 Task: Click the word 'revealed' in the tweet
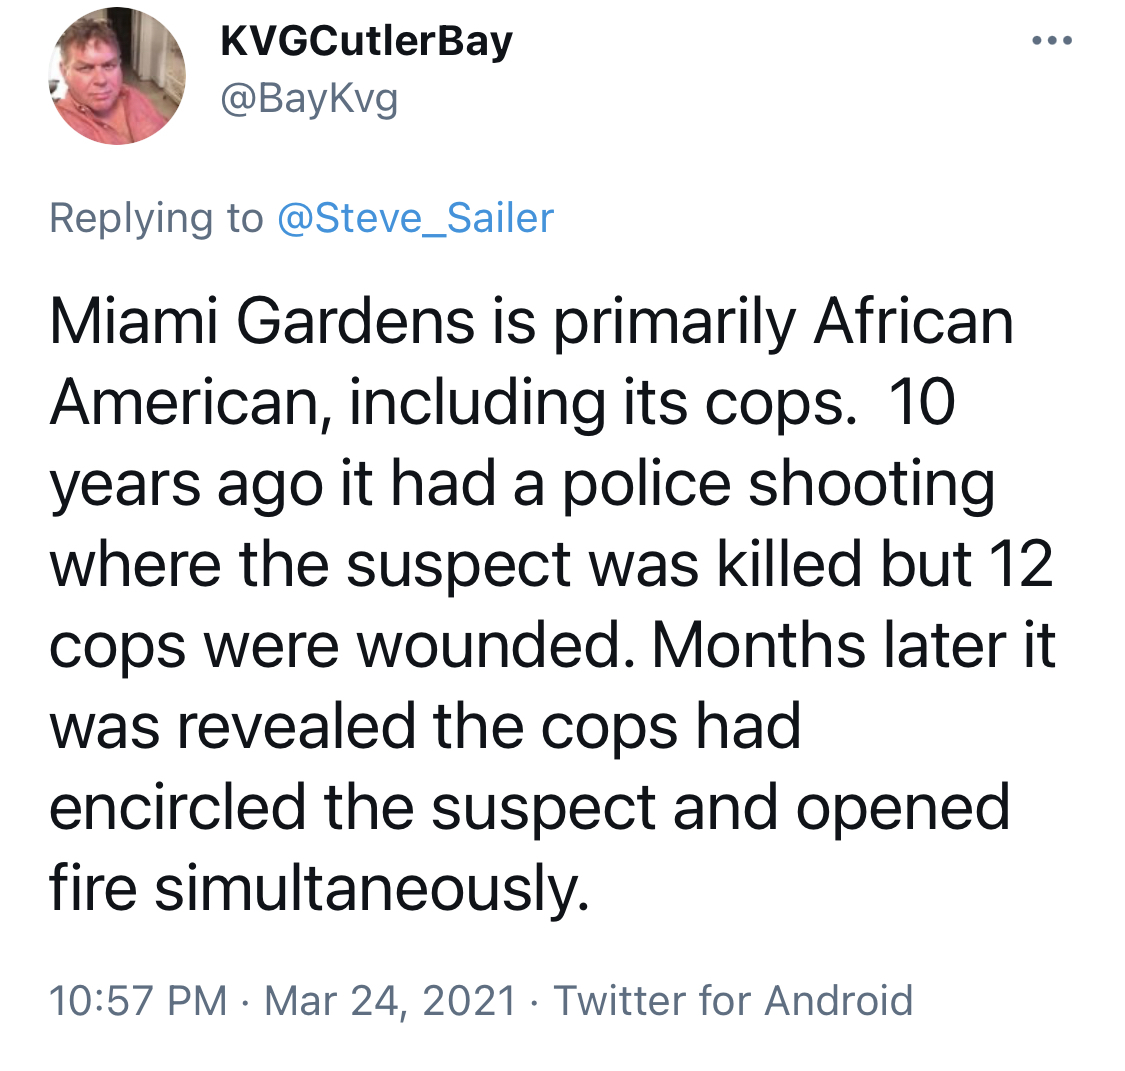point(296,727)
